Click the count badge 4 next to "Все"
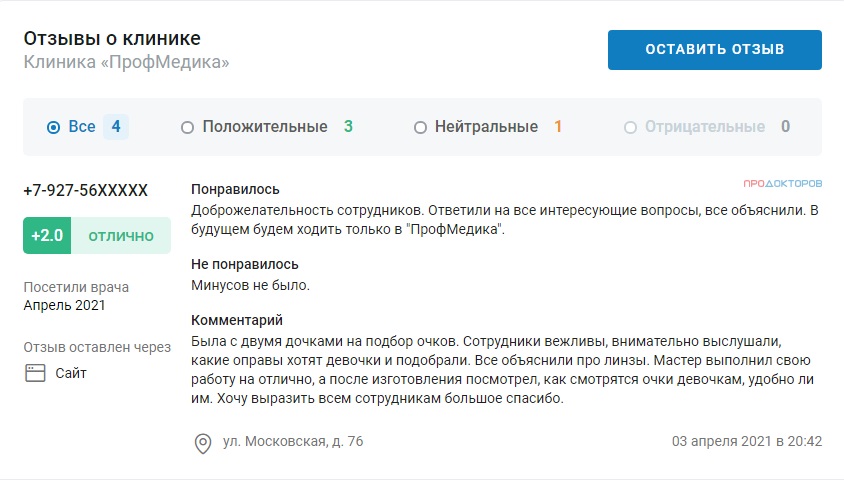 (116, 127)
